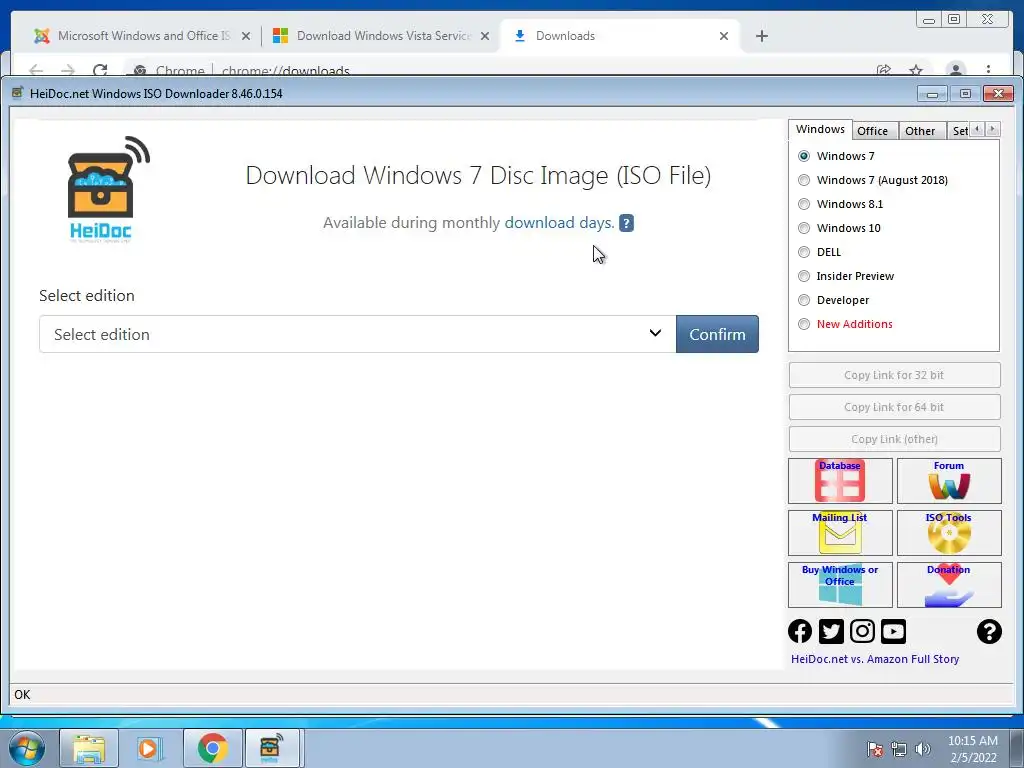The width and height of the screenshot is (1024, 768).
Task: Click Chrome share icon in address bar
Action: (884, 70)
